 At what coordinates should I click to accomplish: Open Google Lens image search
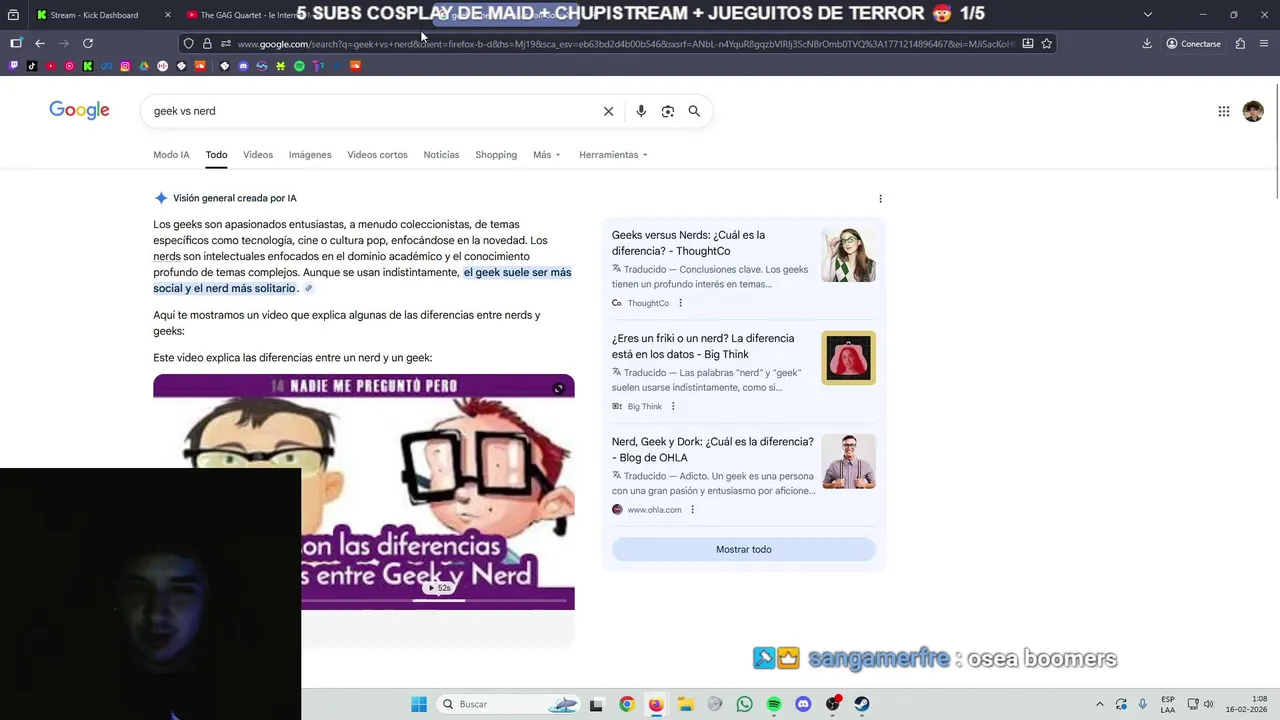[668, 111]
